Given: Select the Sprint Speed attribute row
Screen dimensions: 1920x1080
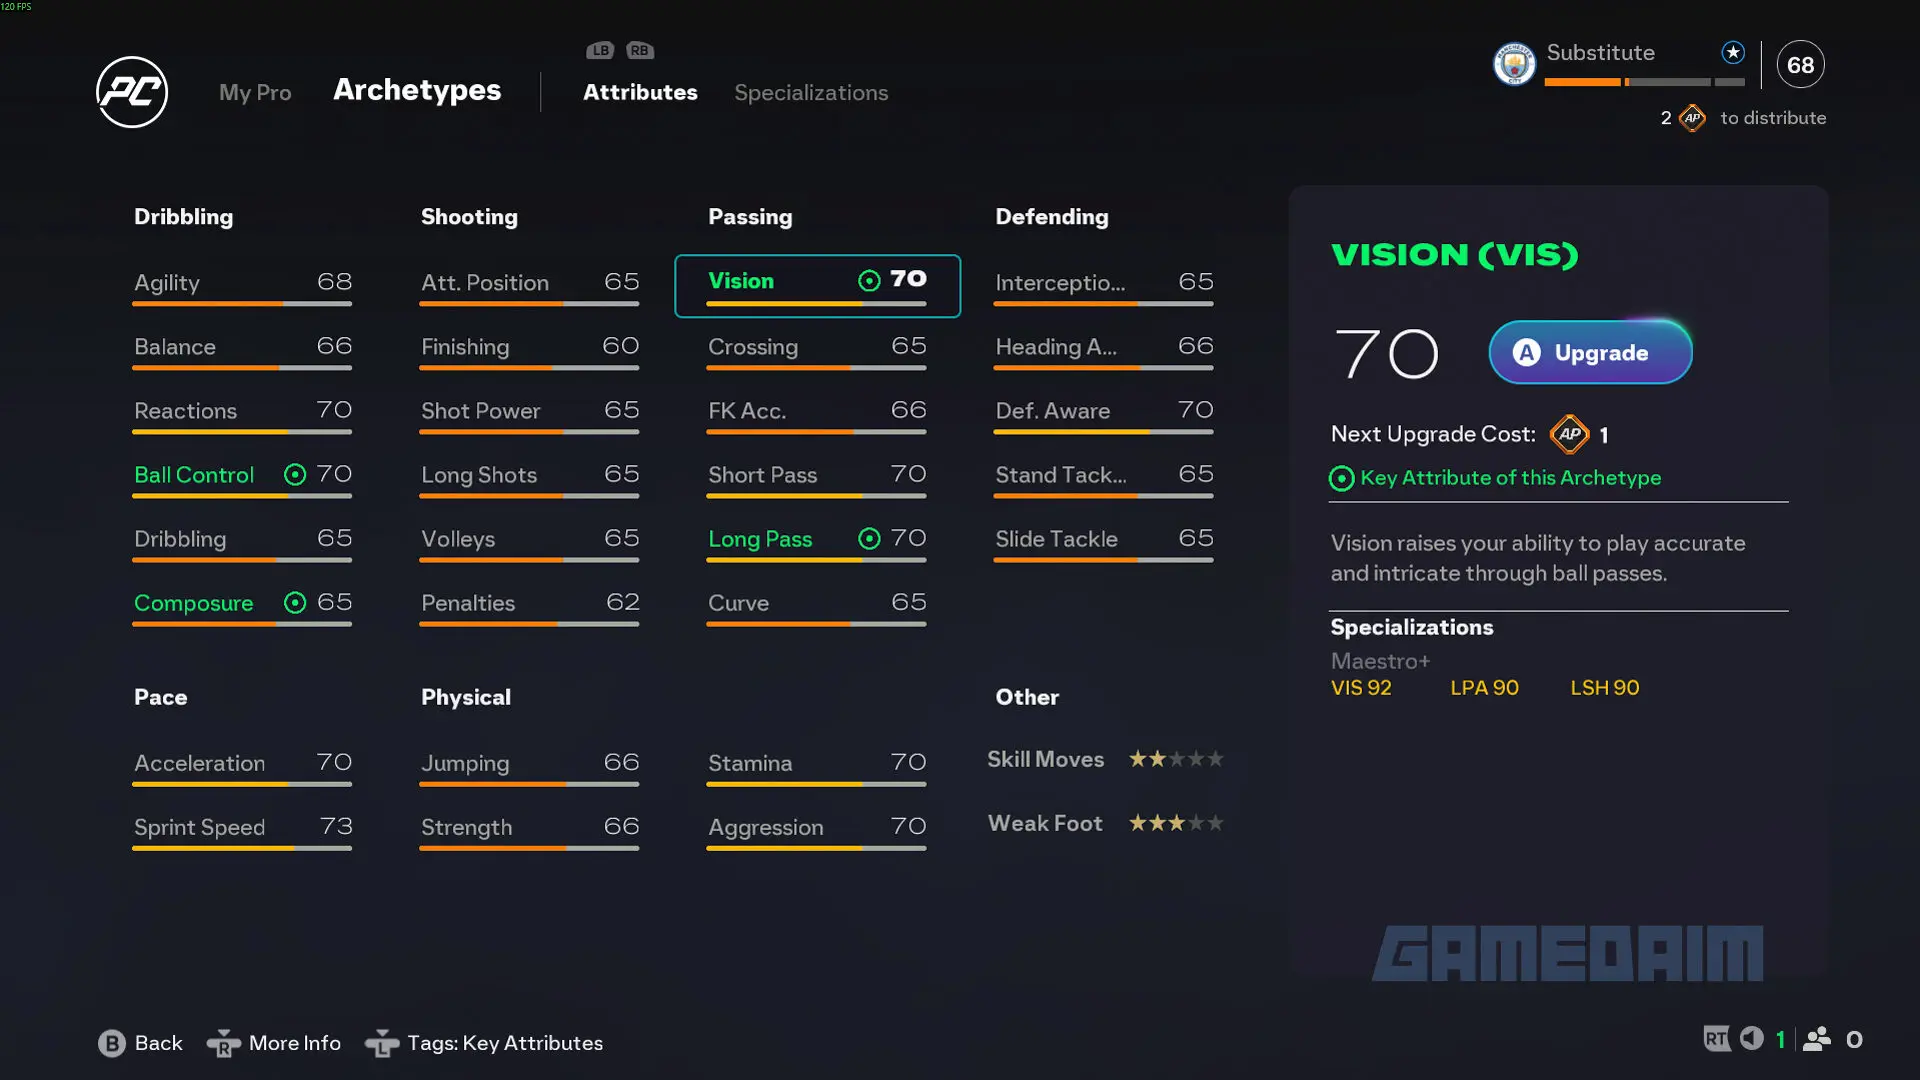Looking at the screenshot, I should tap(242, 830).
